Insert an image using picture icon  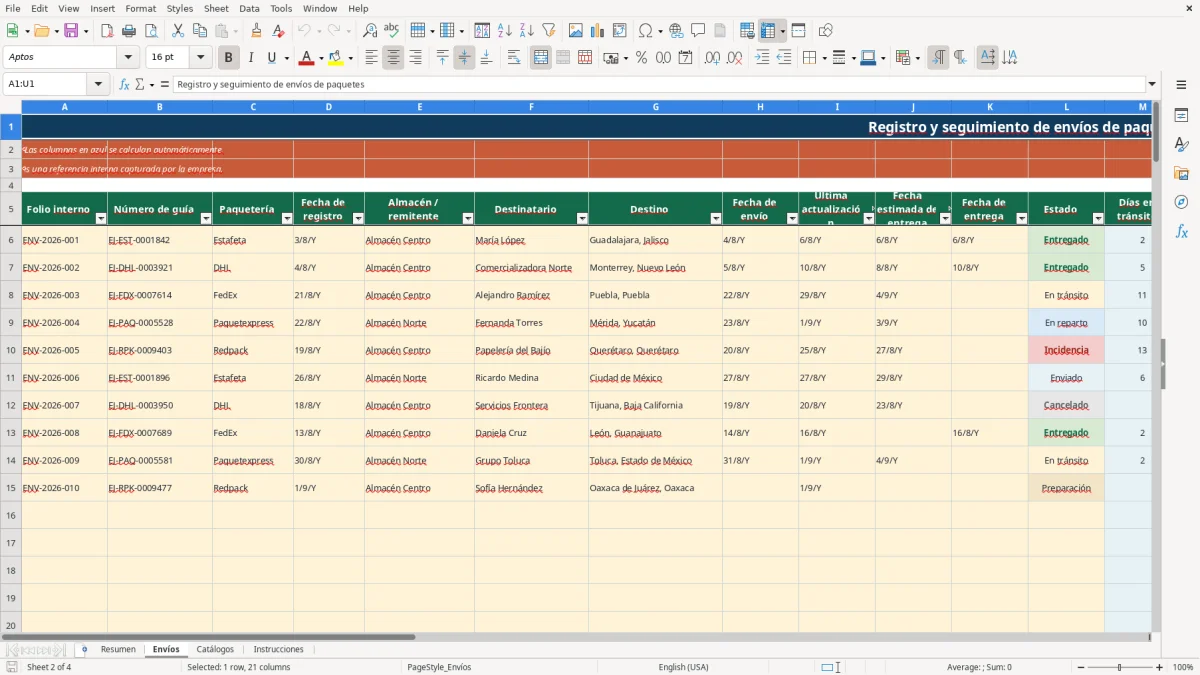576,31
